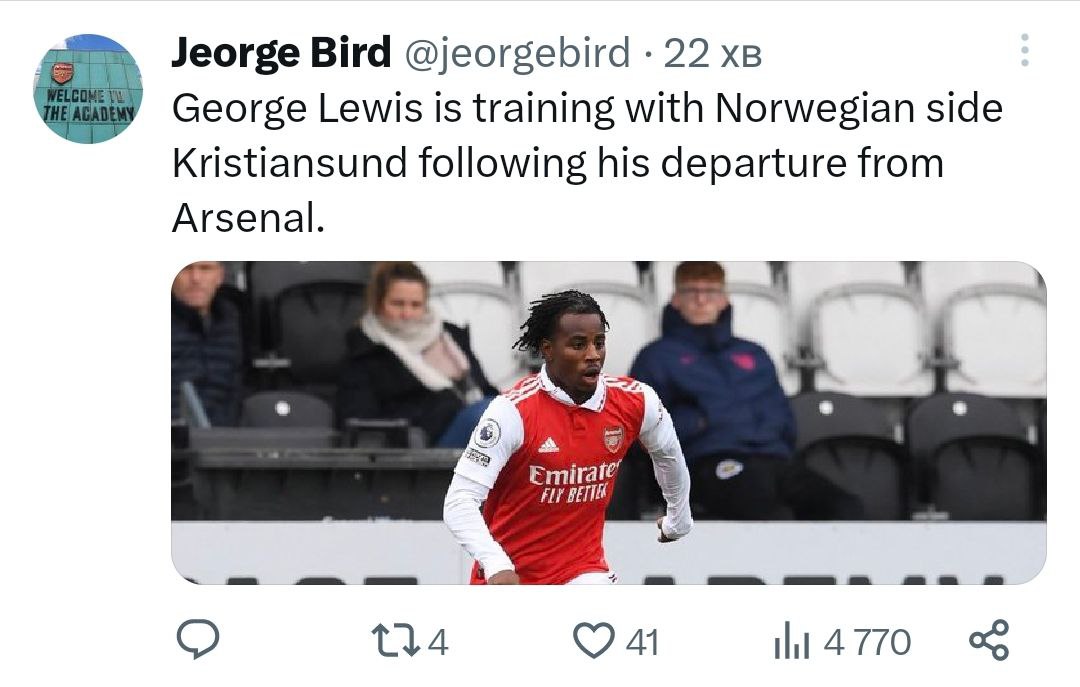This screenshot has width=1080, height=687.
Task: Open the three-dot more options menu
Action: click(x=1024, y=50)
